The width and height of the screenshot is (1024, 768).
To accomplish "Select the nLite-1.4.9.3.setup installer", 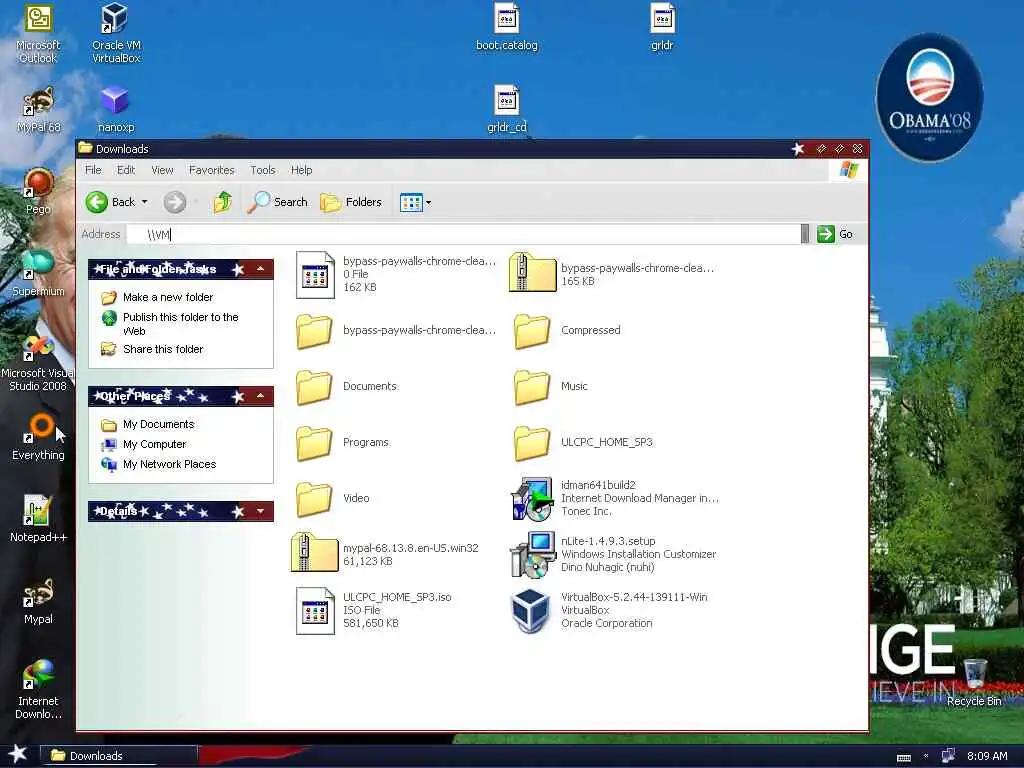I will tap(613, 554).
